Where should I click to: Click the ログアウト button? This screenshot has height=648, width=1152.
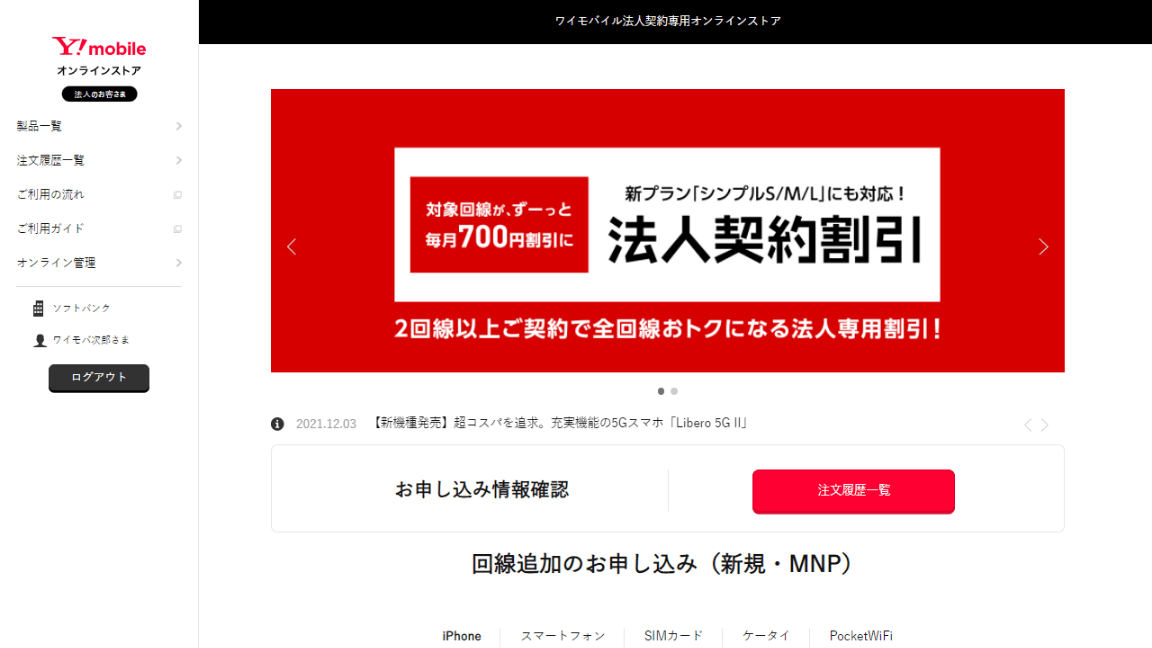[99, 378]
